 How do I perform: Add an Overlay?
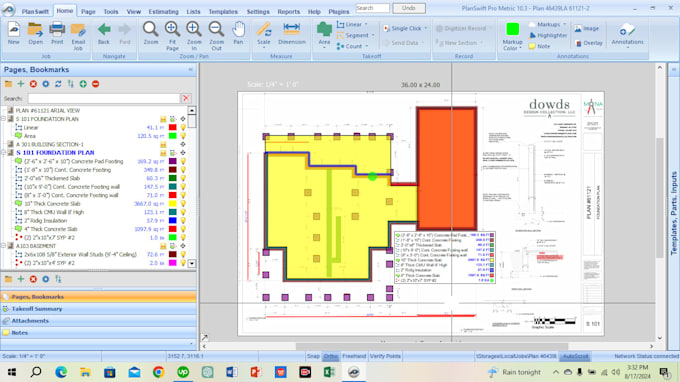pyautogui.click(x=588, y=43)
